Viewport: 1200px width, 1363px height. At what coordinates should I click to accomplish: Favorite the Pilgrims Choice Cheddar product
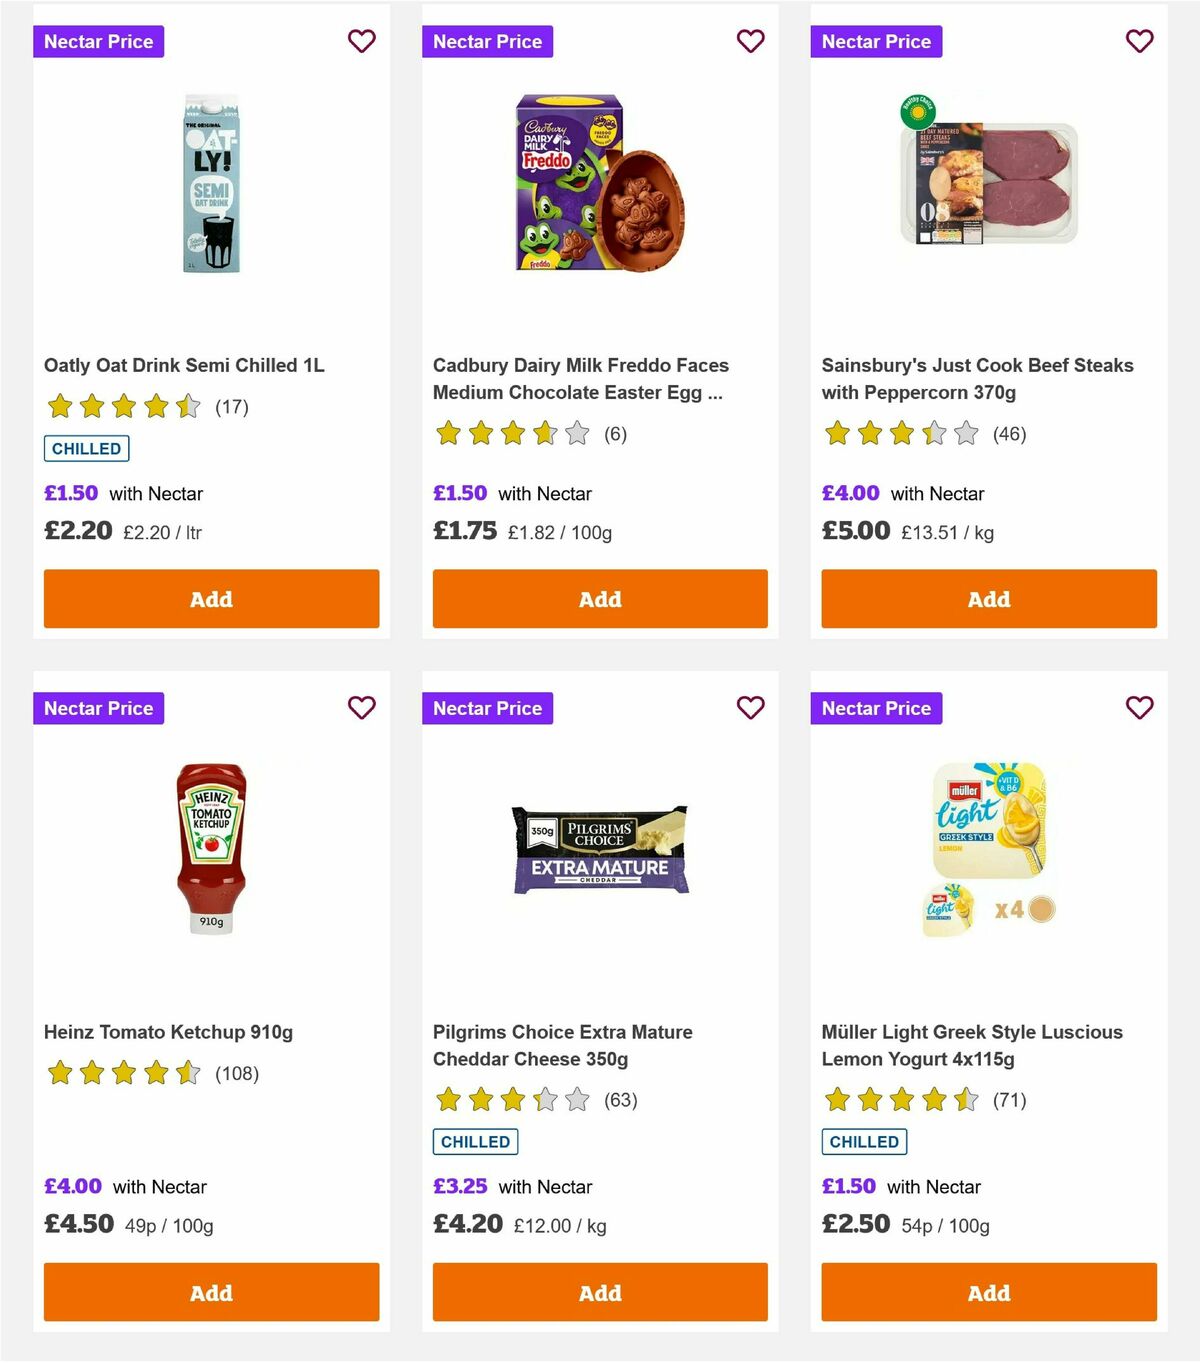(750, 708)
